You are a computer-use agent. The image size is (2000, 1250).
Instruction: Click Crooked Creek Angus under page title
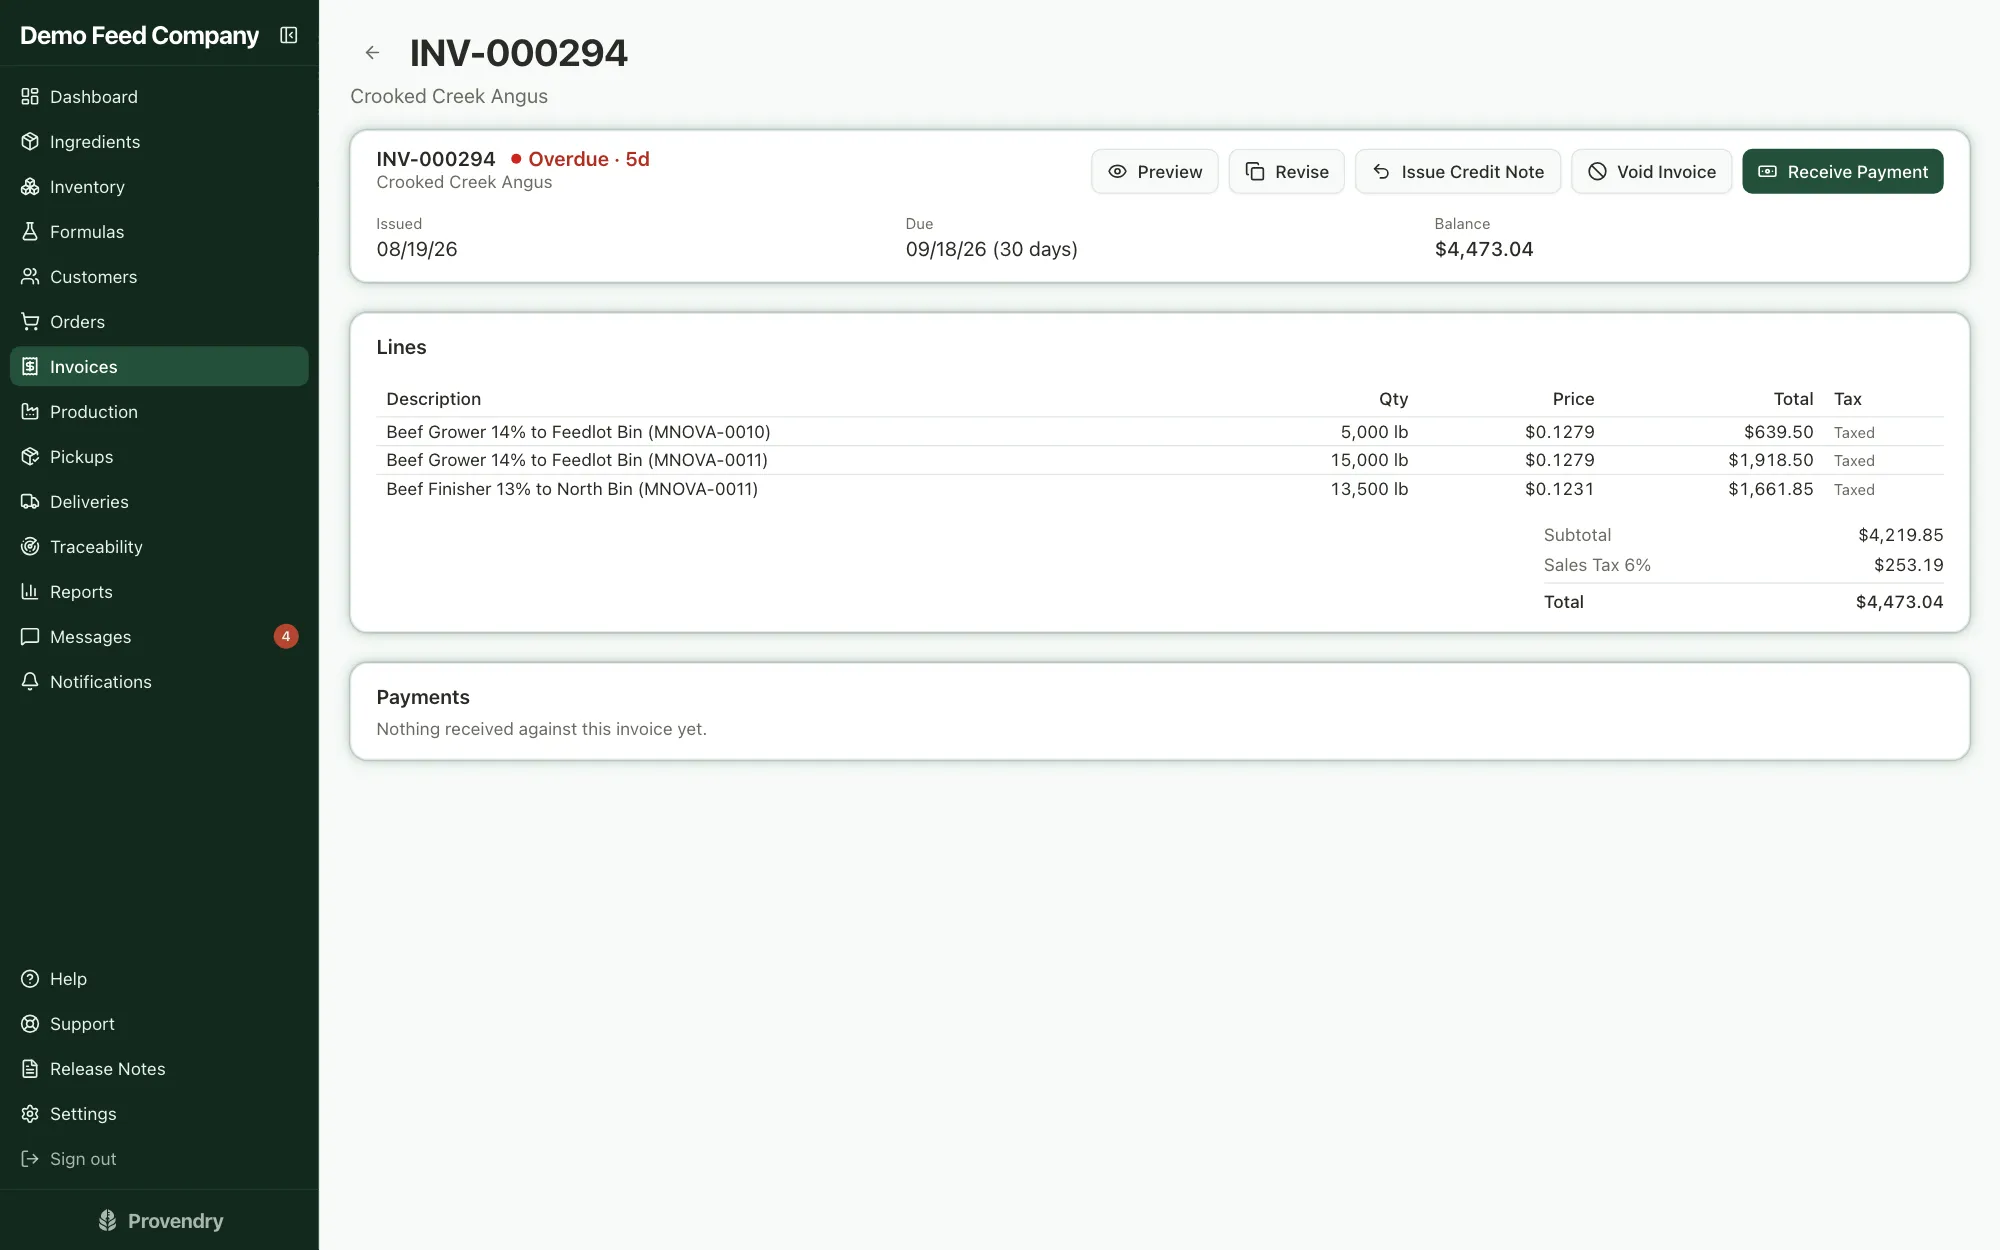(x=449, y=97)
